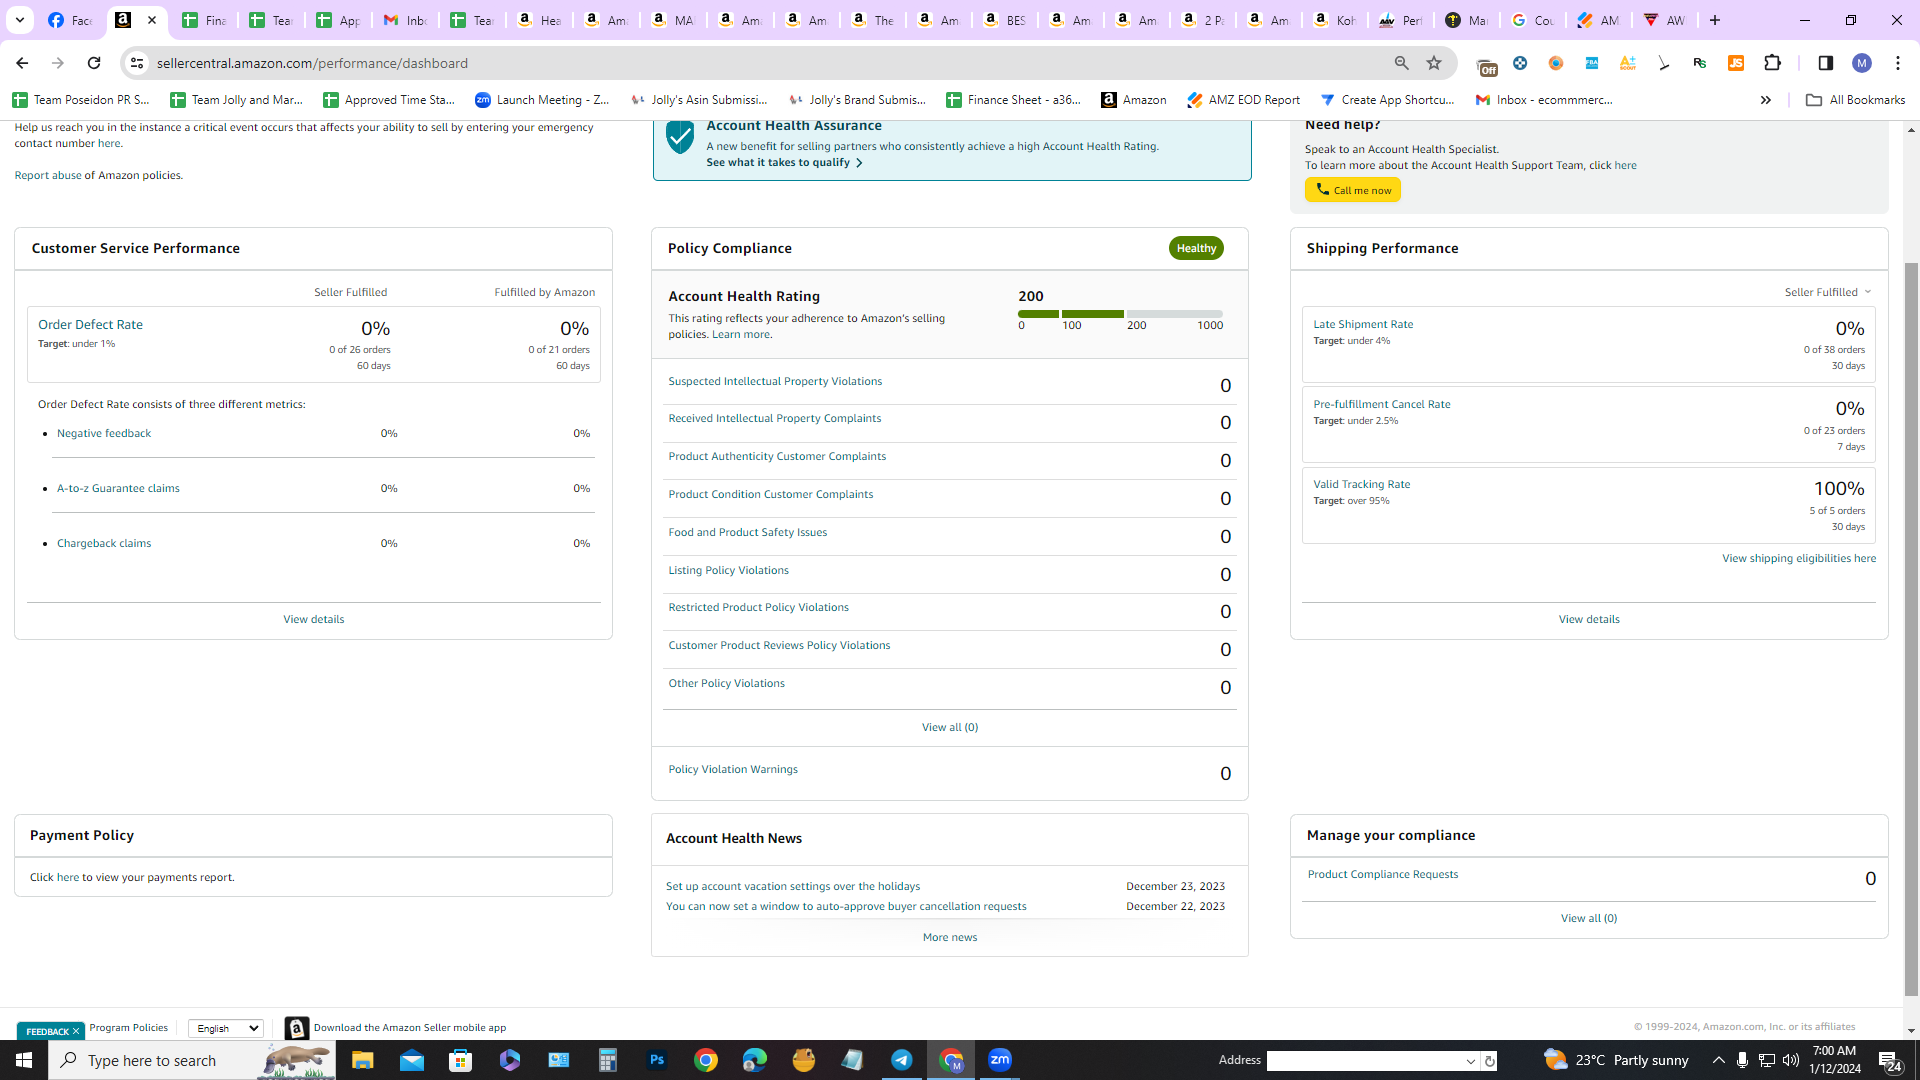Open taskbar Address dropdown arrow

coord(1471,1061)
